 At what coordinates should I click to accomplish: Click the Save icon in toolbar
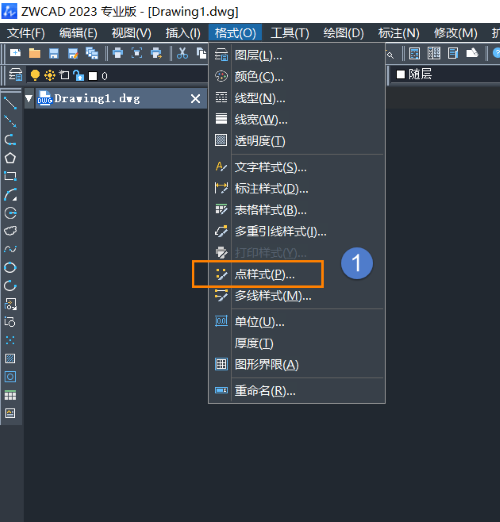click(x=54, y=53)
